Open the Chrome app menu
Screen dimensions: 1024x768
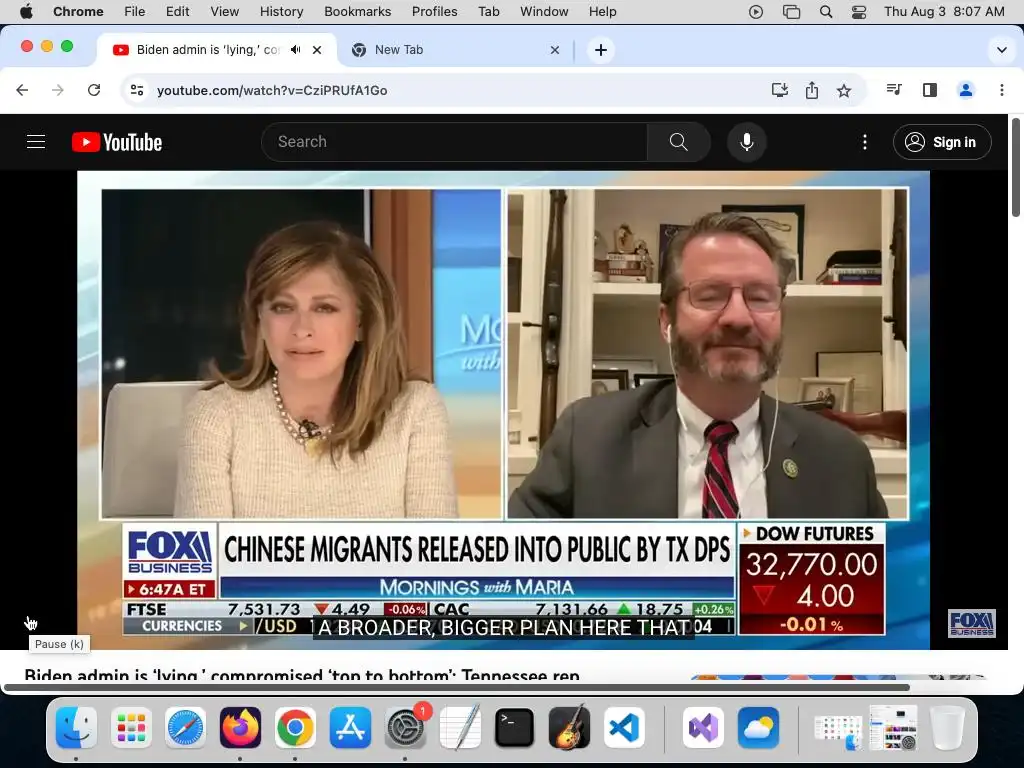pyautogui.click(x=78, y=11)
